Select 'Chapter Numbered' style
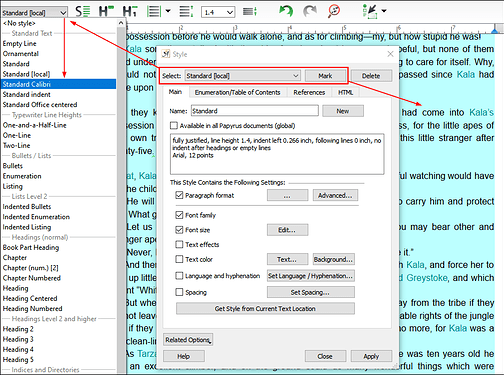This screenshot has width=504, height=375. pos(58,278)
